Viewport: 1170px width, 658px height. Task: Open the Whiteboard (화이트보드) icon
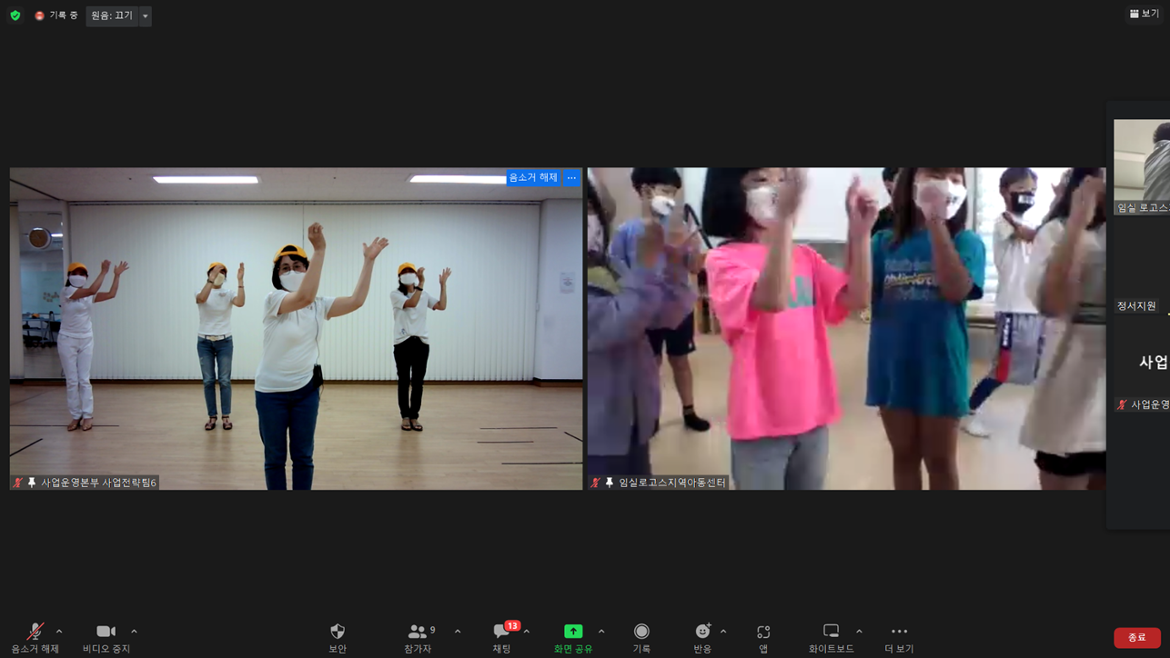tap(830, 632)
